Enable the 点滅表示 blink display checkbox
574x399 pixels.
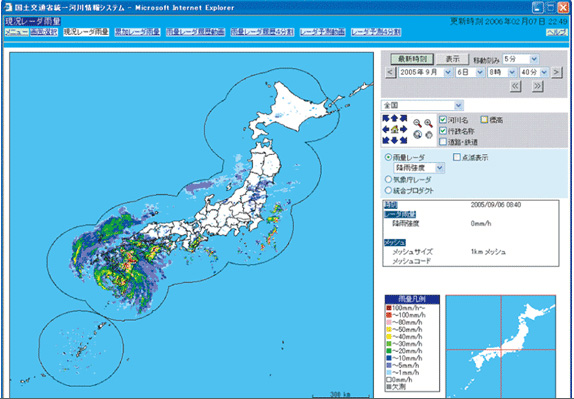click(x=457, y=157)
